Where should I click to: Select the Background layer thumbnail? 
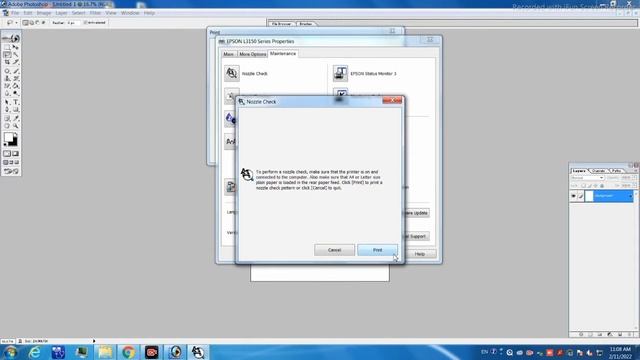click(589, 196)
